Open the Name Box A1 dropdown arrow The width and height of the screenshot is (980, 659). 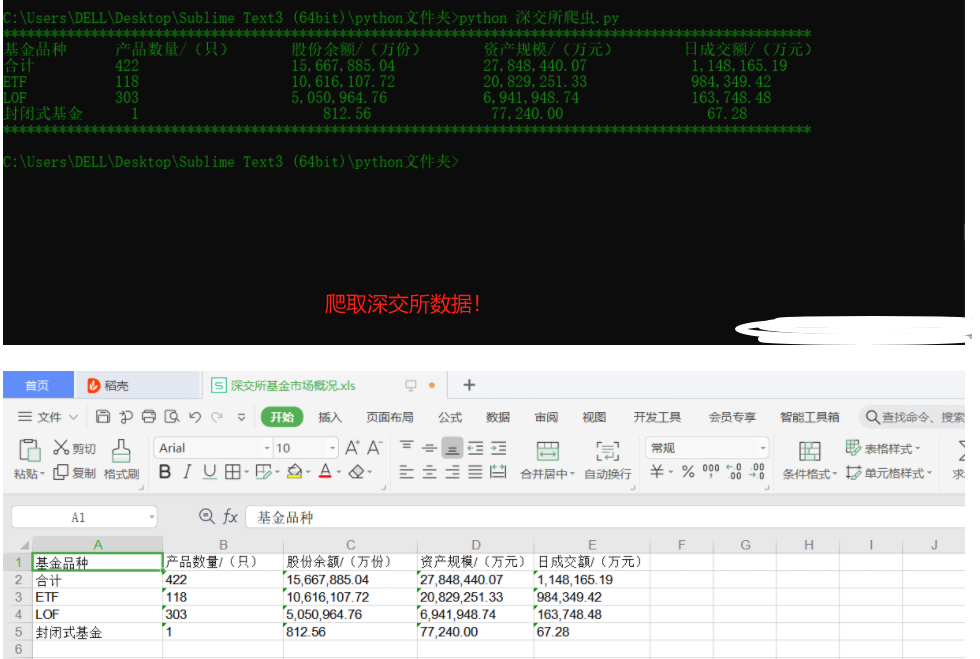pos(151,517)
